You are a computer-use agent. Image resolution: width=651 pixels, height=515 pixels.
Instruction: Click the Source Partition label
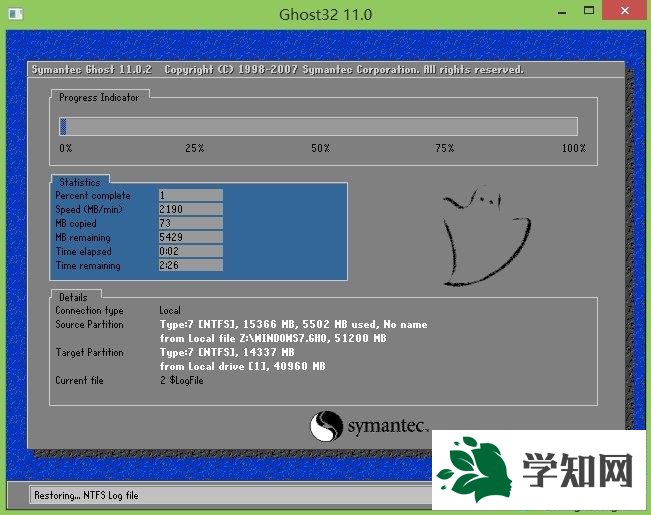pos(89,324)
